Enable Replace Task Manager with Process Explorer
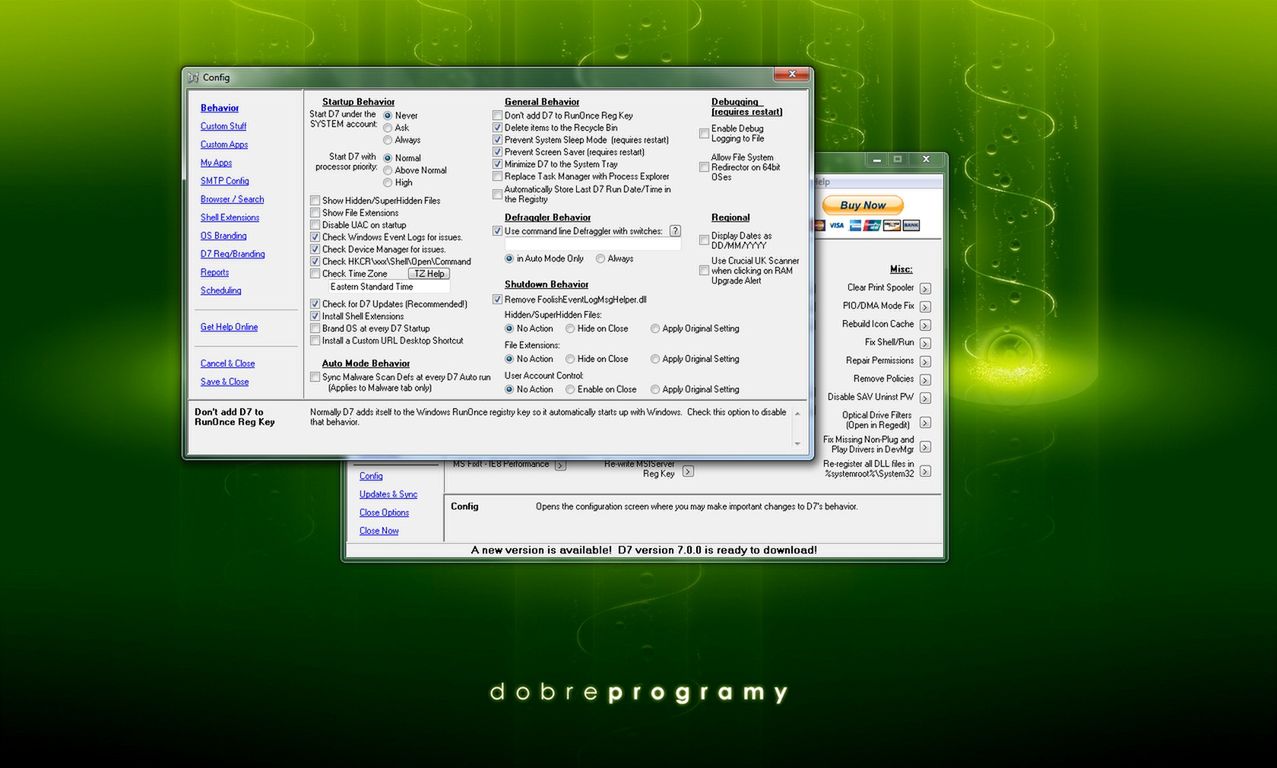This screenshot has height=768, width=1277. coord(497,176)
